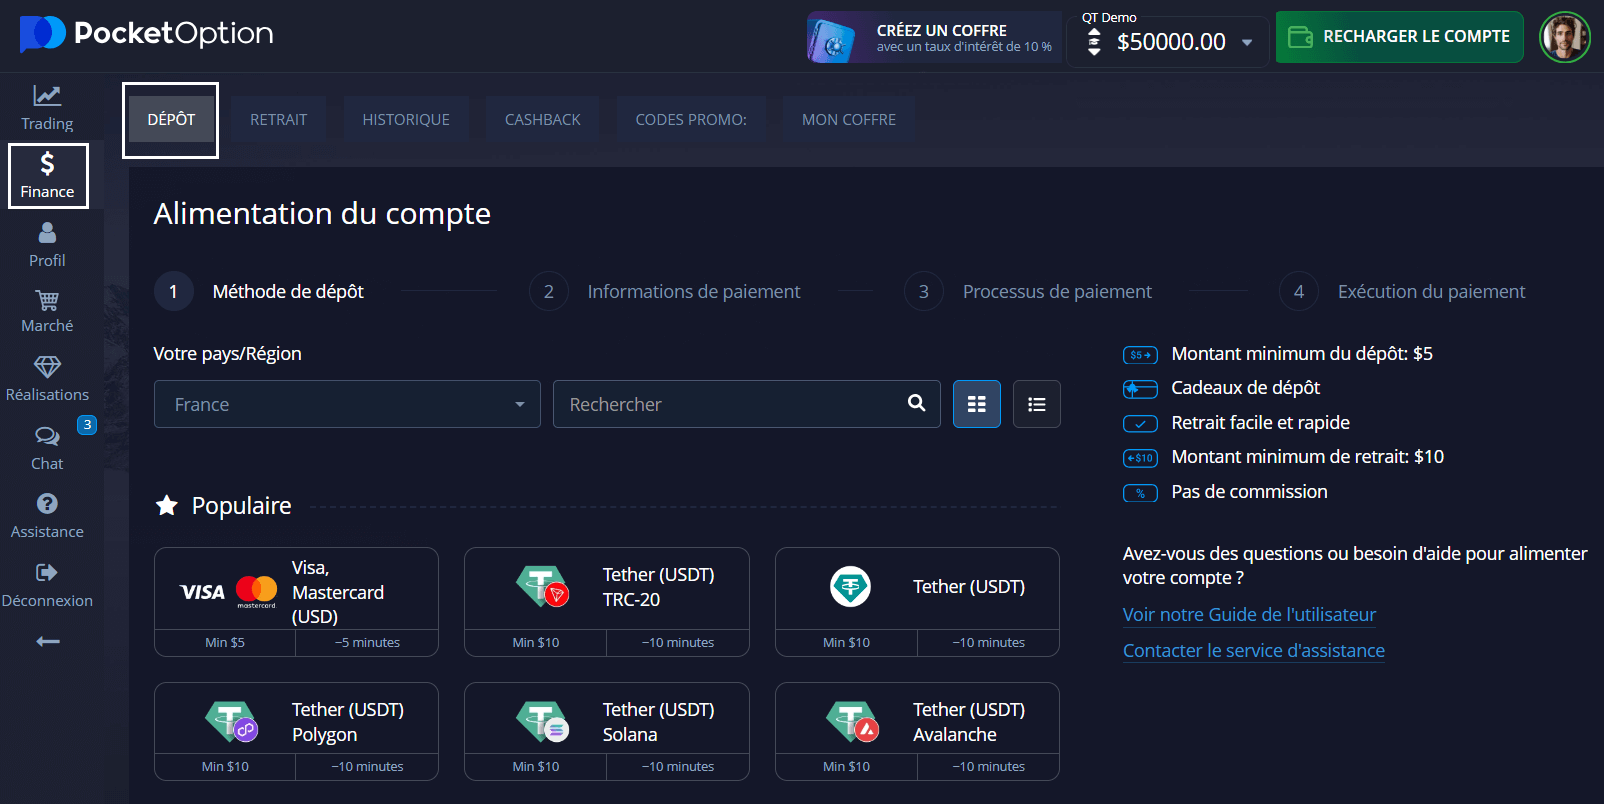1604x804 pixels.
Task: Click Cadeaux de dépôt text
Action: point(1246,387)
